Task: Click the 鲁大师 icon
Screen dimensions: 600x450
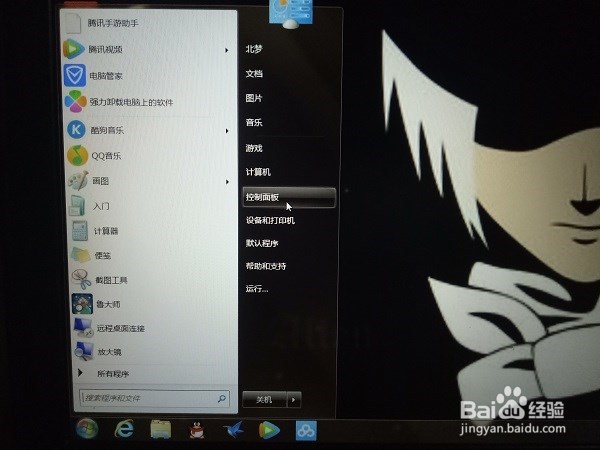Action: [82, 304]
